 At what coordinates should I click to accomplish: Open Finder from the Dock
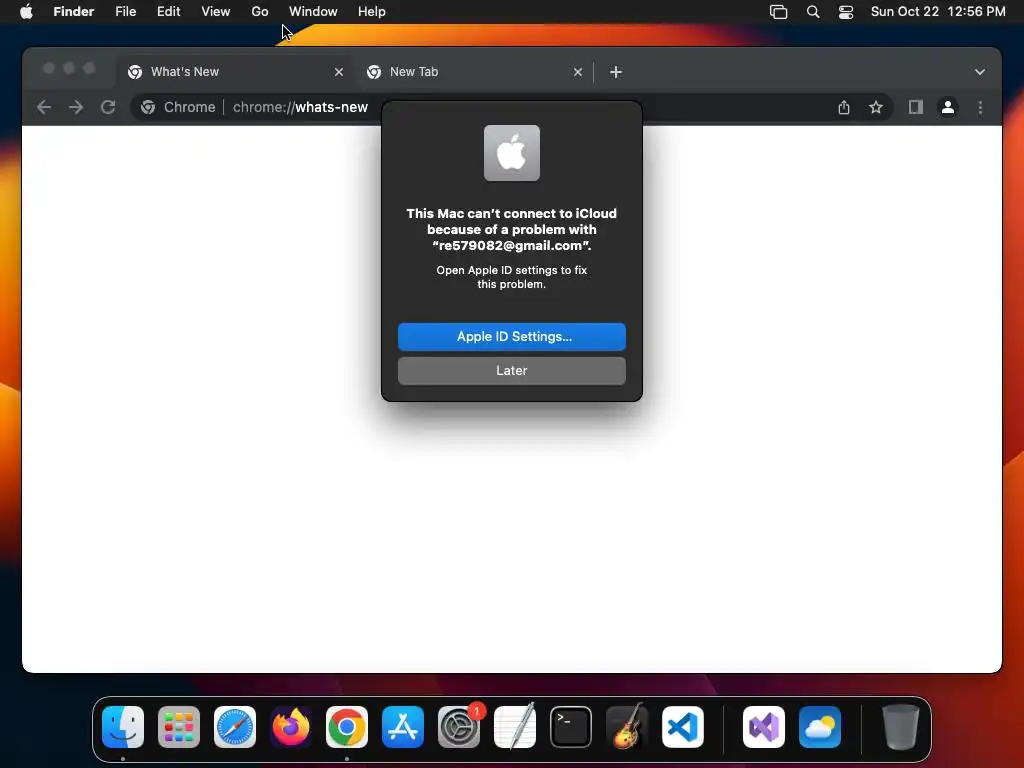click(x=123, y=727)
